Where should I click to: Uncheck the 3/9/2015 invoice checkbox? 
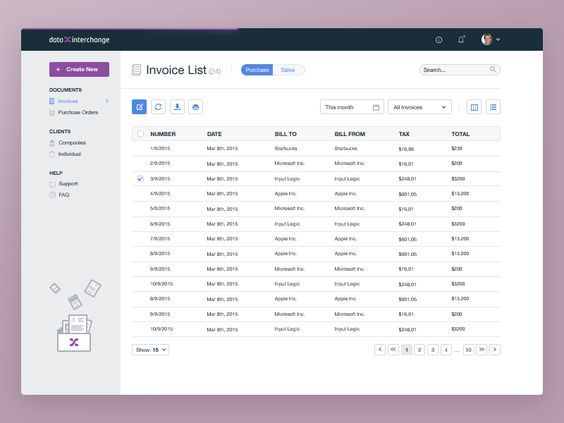pyautogui.click(x=140, y=179)
